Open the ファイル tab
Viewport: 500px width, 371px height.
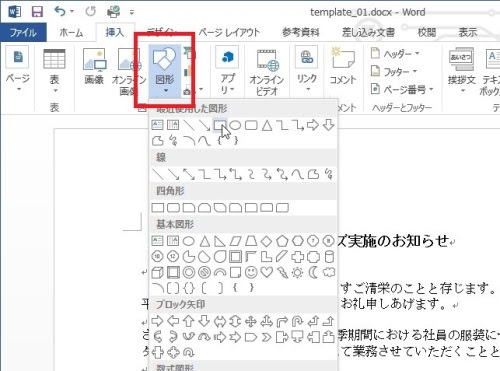(x=23, y=33)
